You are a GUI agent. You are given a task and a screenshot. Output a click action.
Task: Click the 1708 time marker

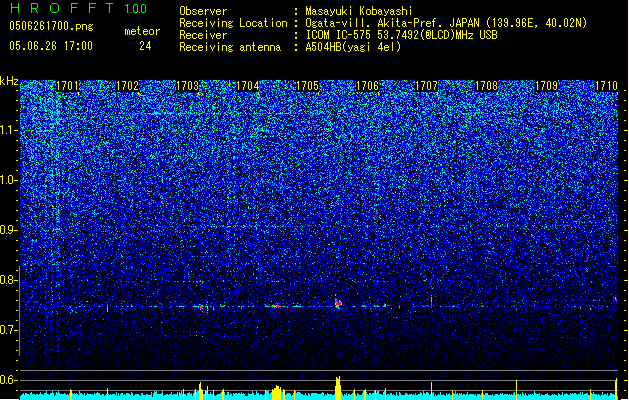coord(487,86)
